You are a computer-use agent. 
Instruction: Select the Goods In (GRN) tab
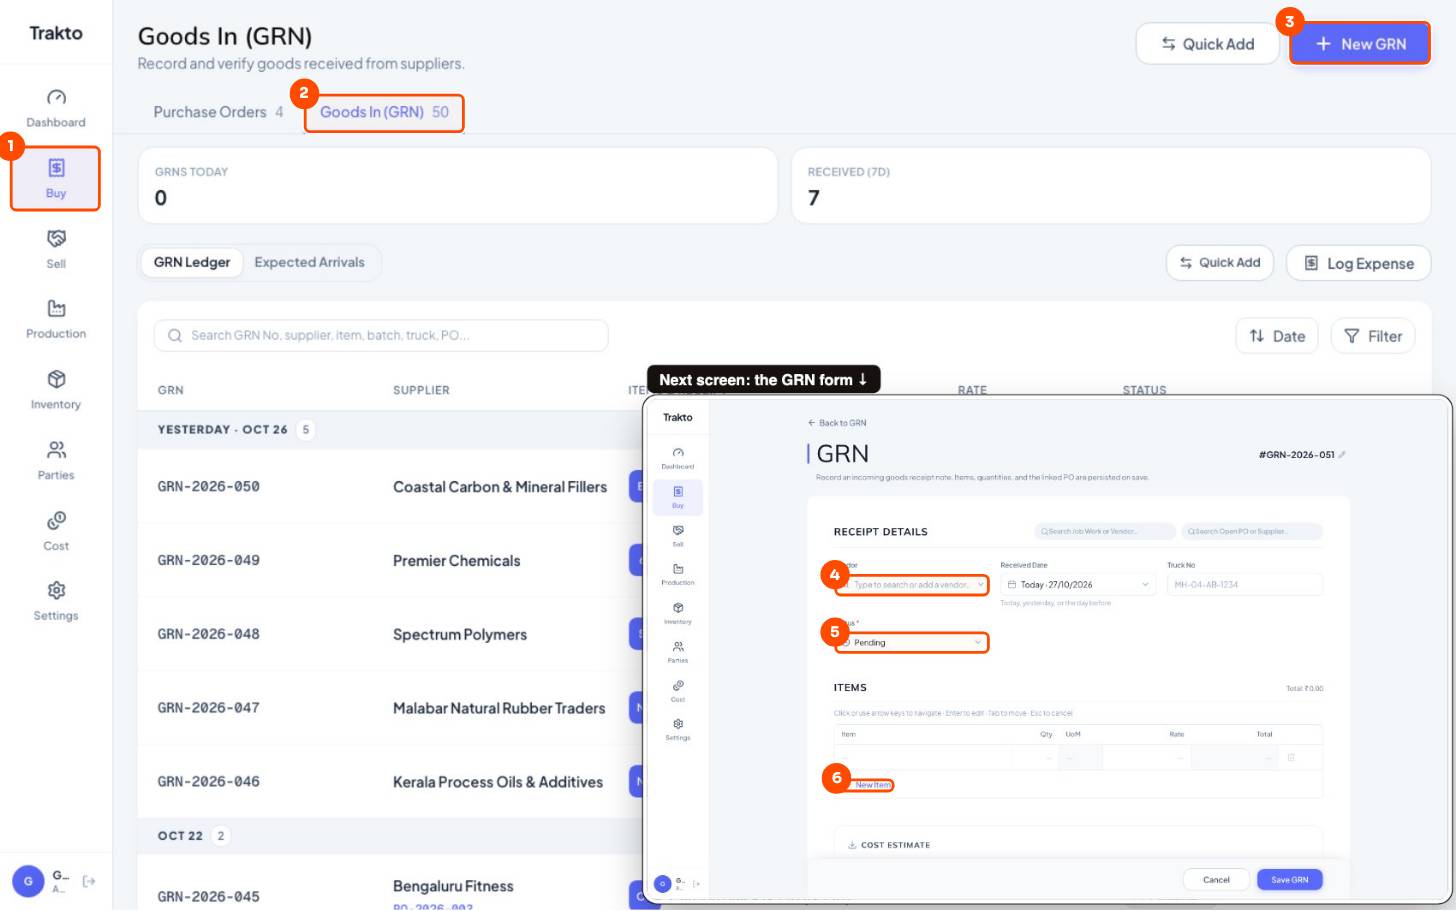coord(384,112)
